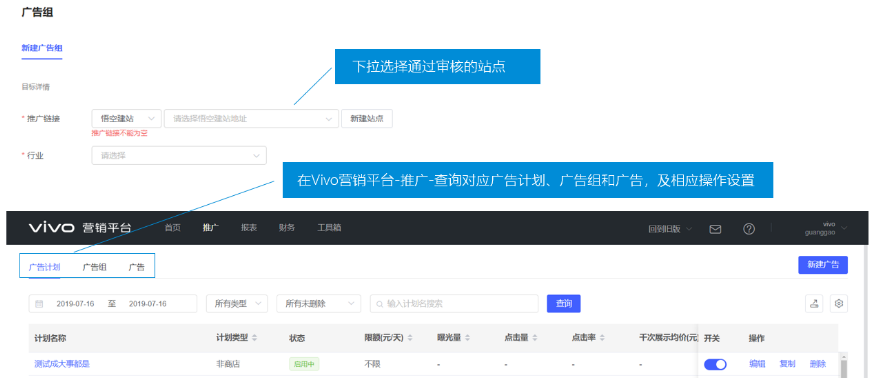Open 报表 in top navigation
The width and height of the screenshot is (869, 392).
pos(249,228)
